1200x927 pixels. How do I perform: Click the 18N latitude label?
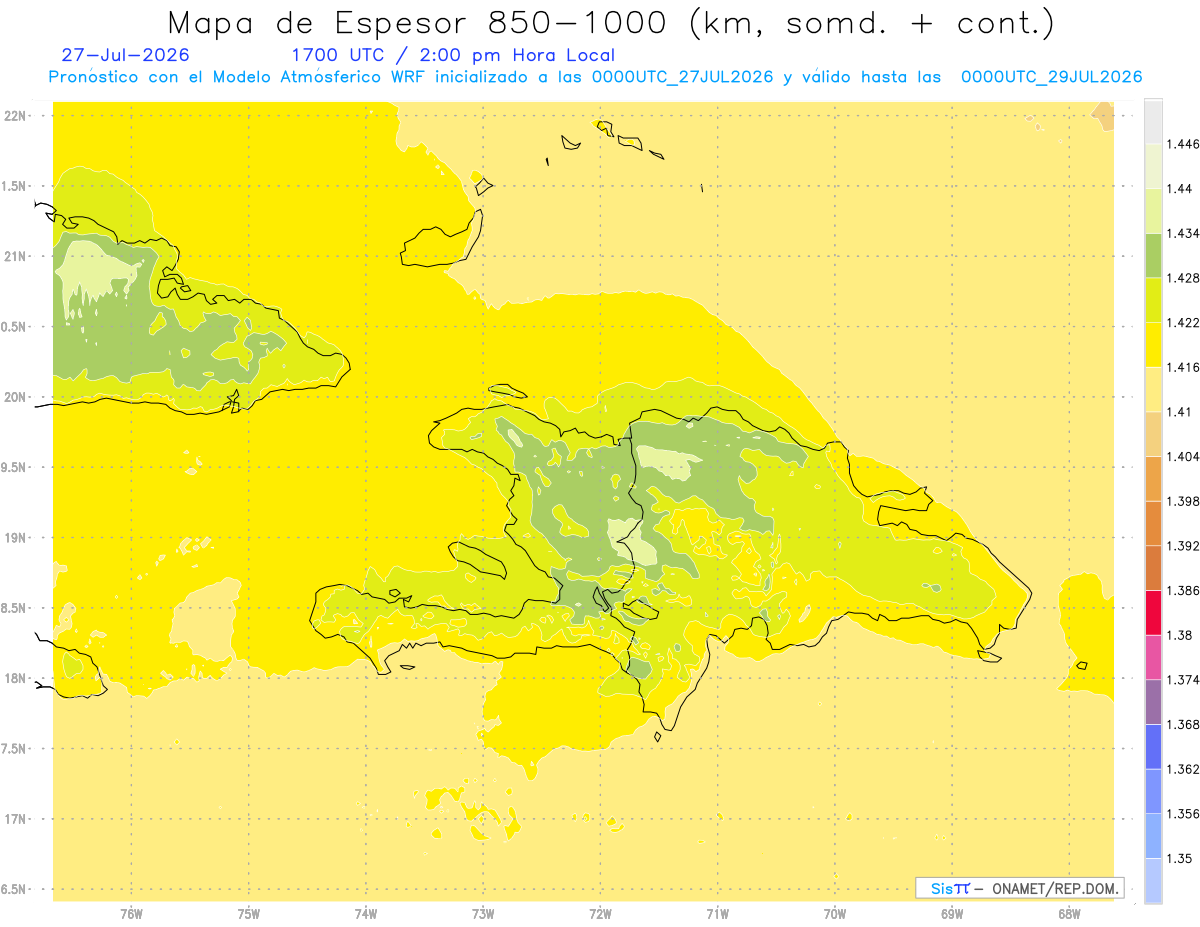pos(17,678)
